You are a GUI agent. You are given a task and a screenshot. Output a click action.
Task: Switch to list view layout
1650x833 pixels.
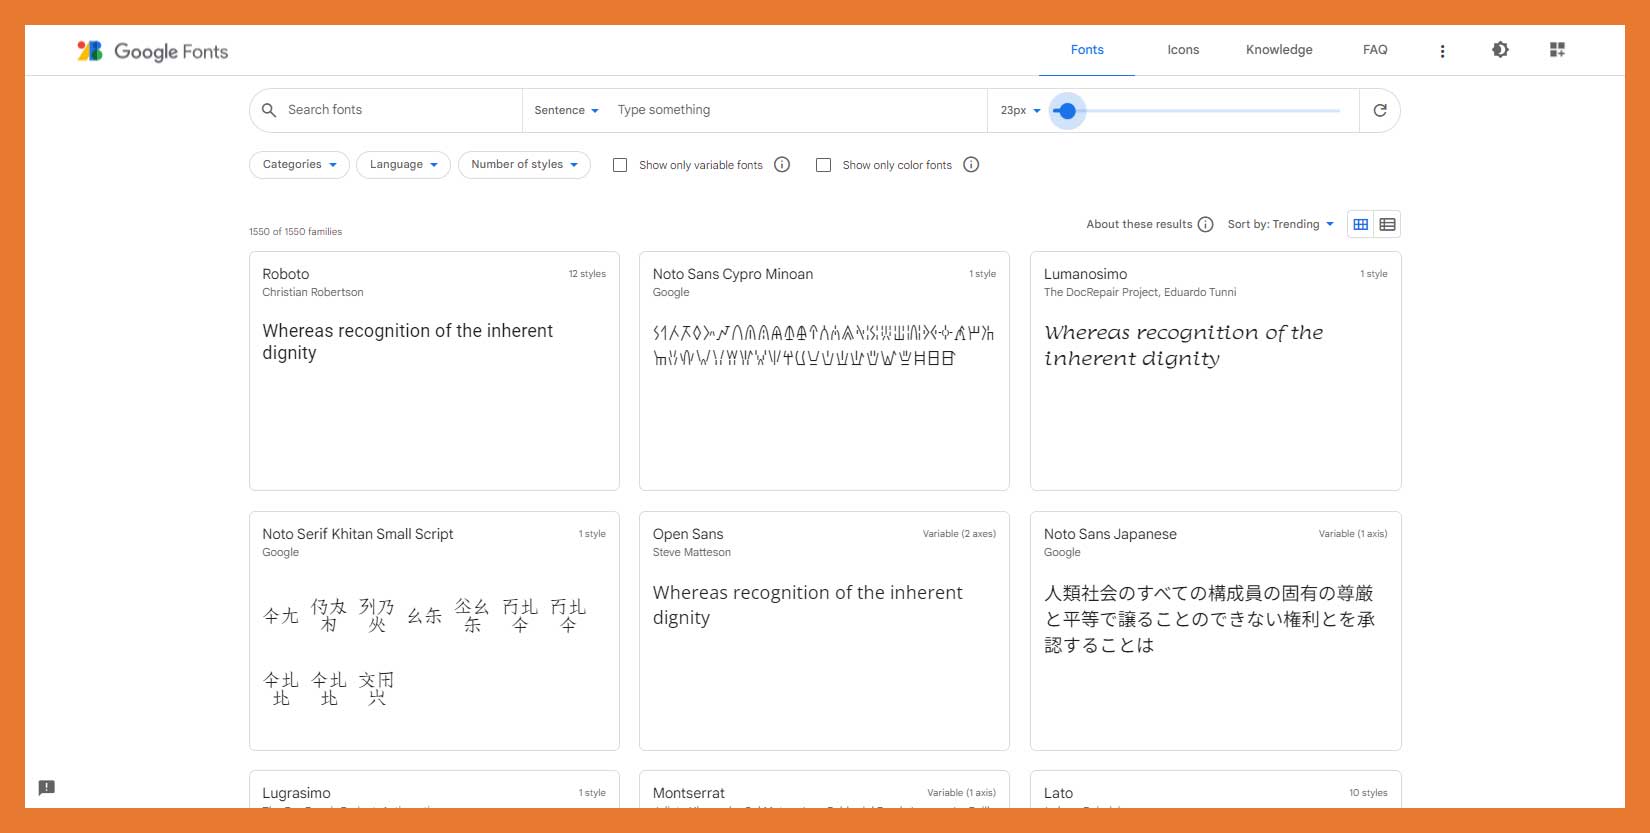(x=1387, y=224)
